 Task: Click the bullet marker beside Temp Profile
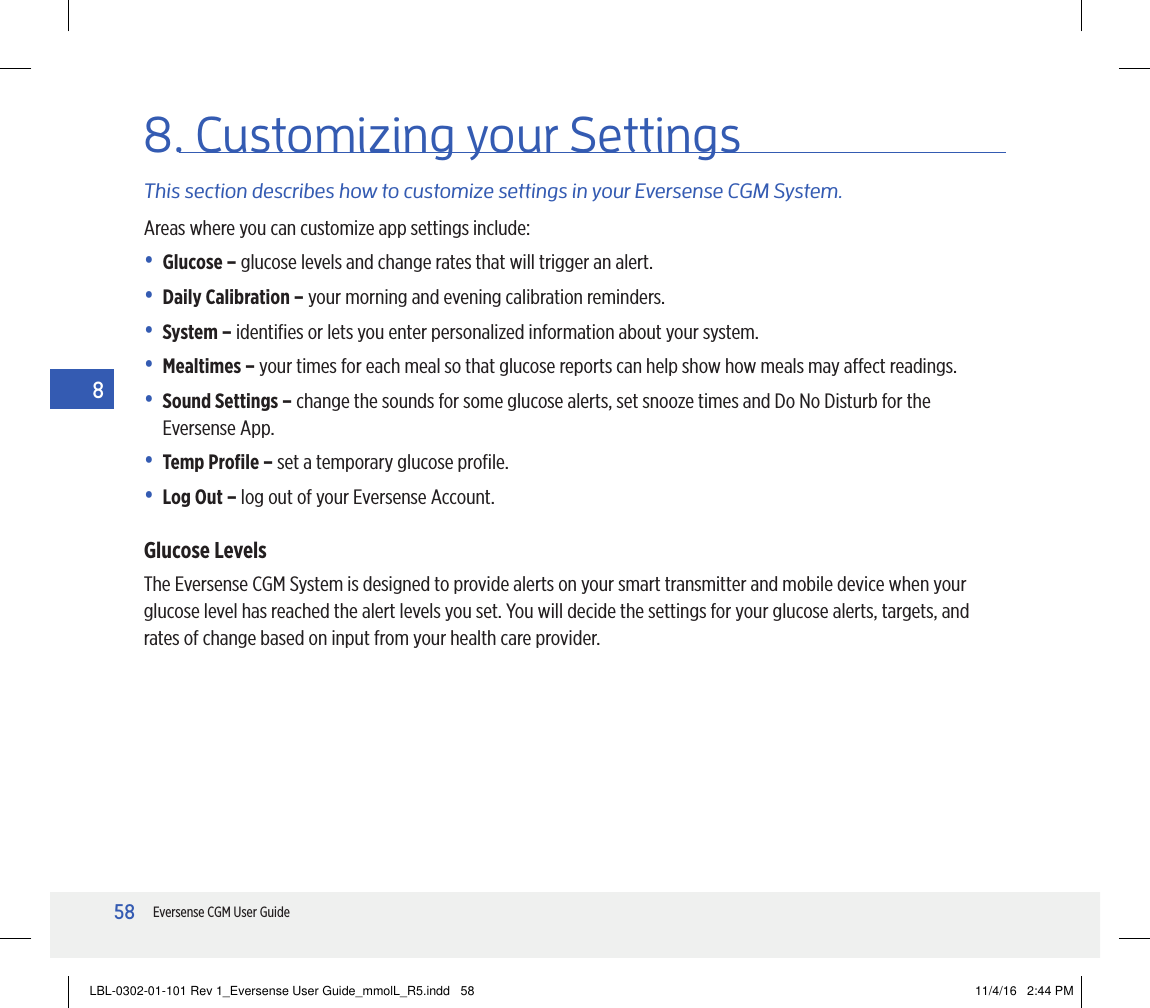pyautogui.click(x=150, y=462)
